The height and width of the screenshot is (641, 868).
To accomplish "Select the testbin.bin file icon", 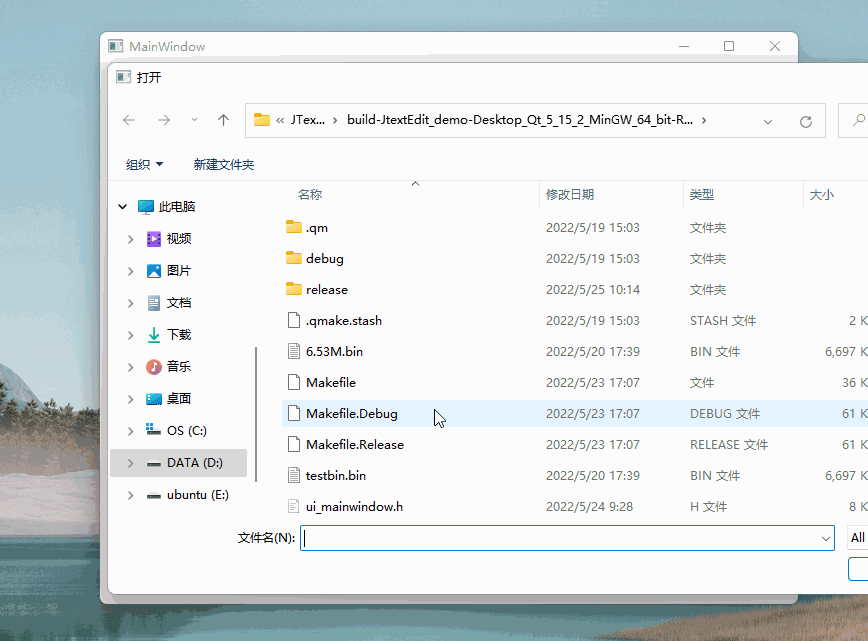I will 294,475.
